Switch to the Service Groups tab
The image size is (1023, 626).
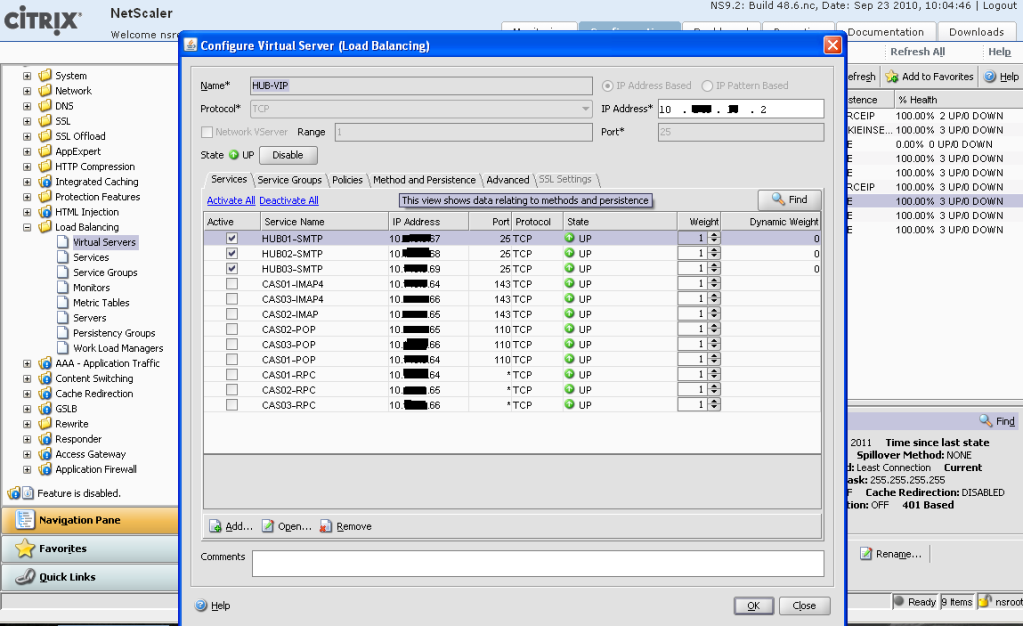pyautogui.click(x=289, y=180)
